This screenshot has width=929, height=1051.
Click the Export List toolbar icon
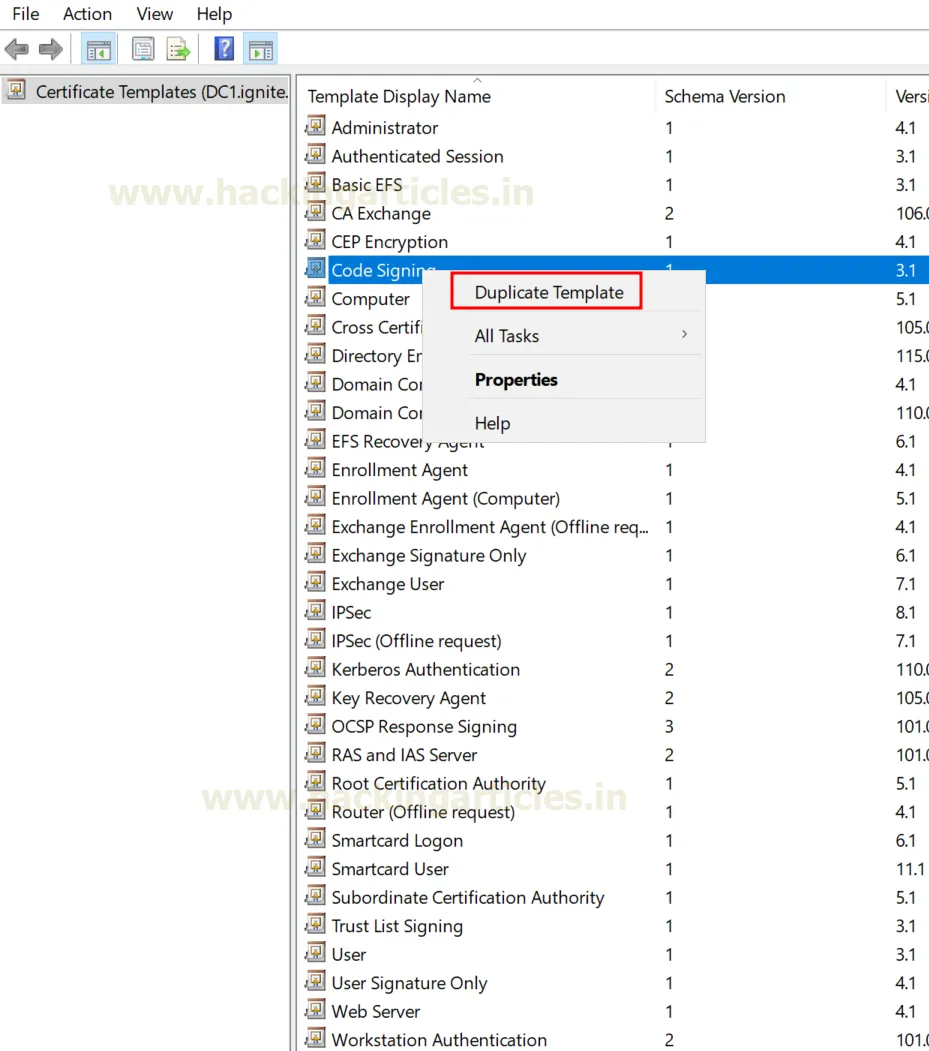click(x=178, y=49)
